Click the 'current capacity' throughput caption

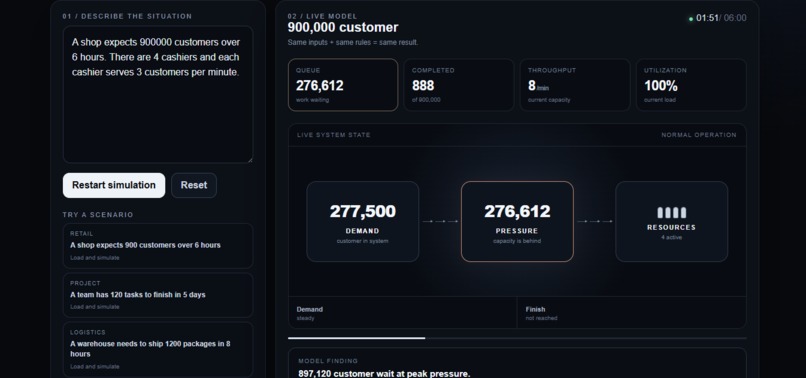tap(549, 100)
